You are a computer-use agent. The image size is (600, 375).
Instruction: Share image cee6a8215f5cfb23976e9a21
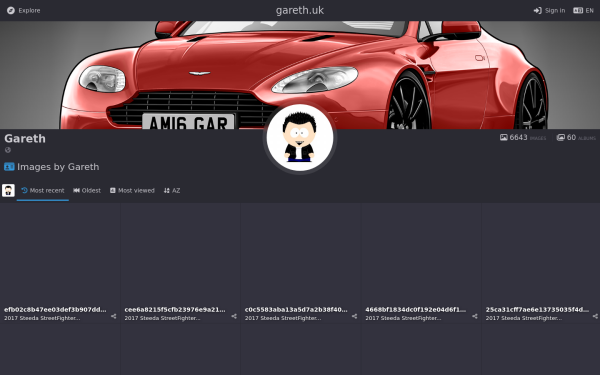[234, 316]
